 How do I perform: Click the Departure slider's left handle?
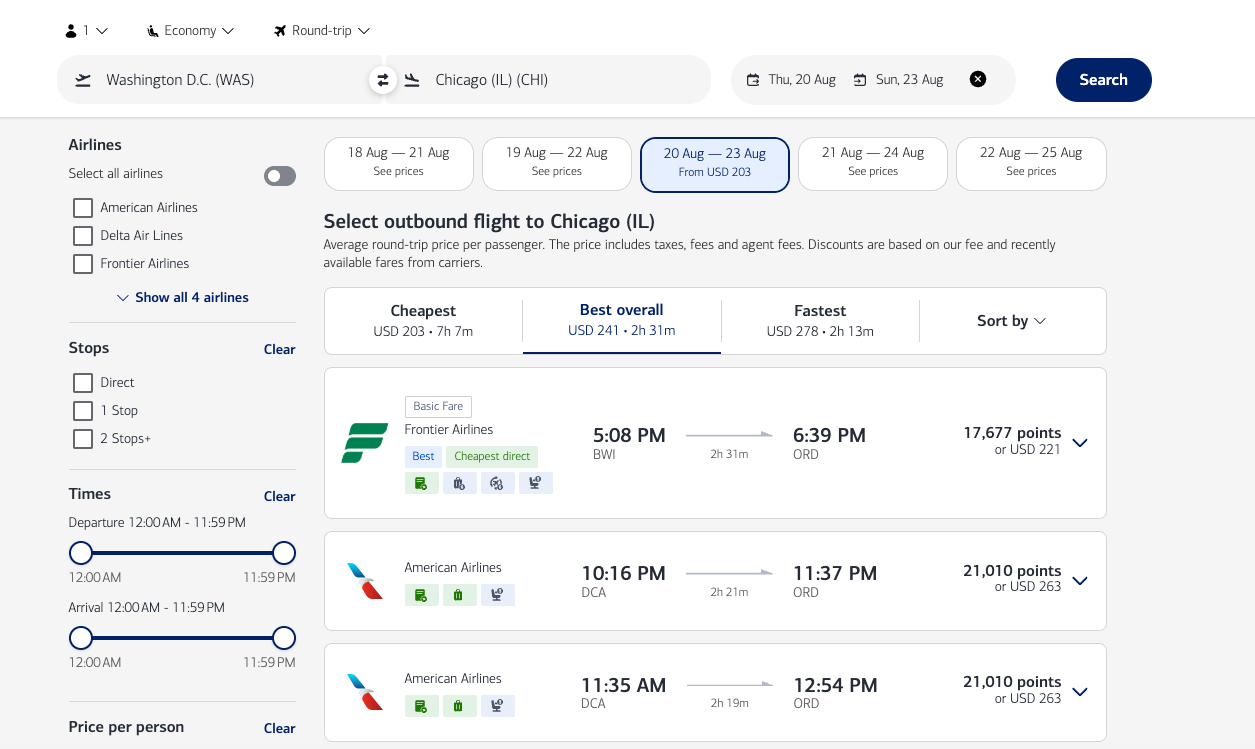click(x=81, y=553)
